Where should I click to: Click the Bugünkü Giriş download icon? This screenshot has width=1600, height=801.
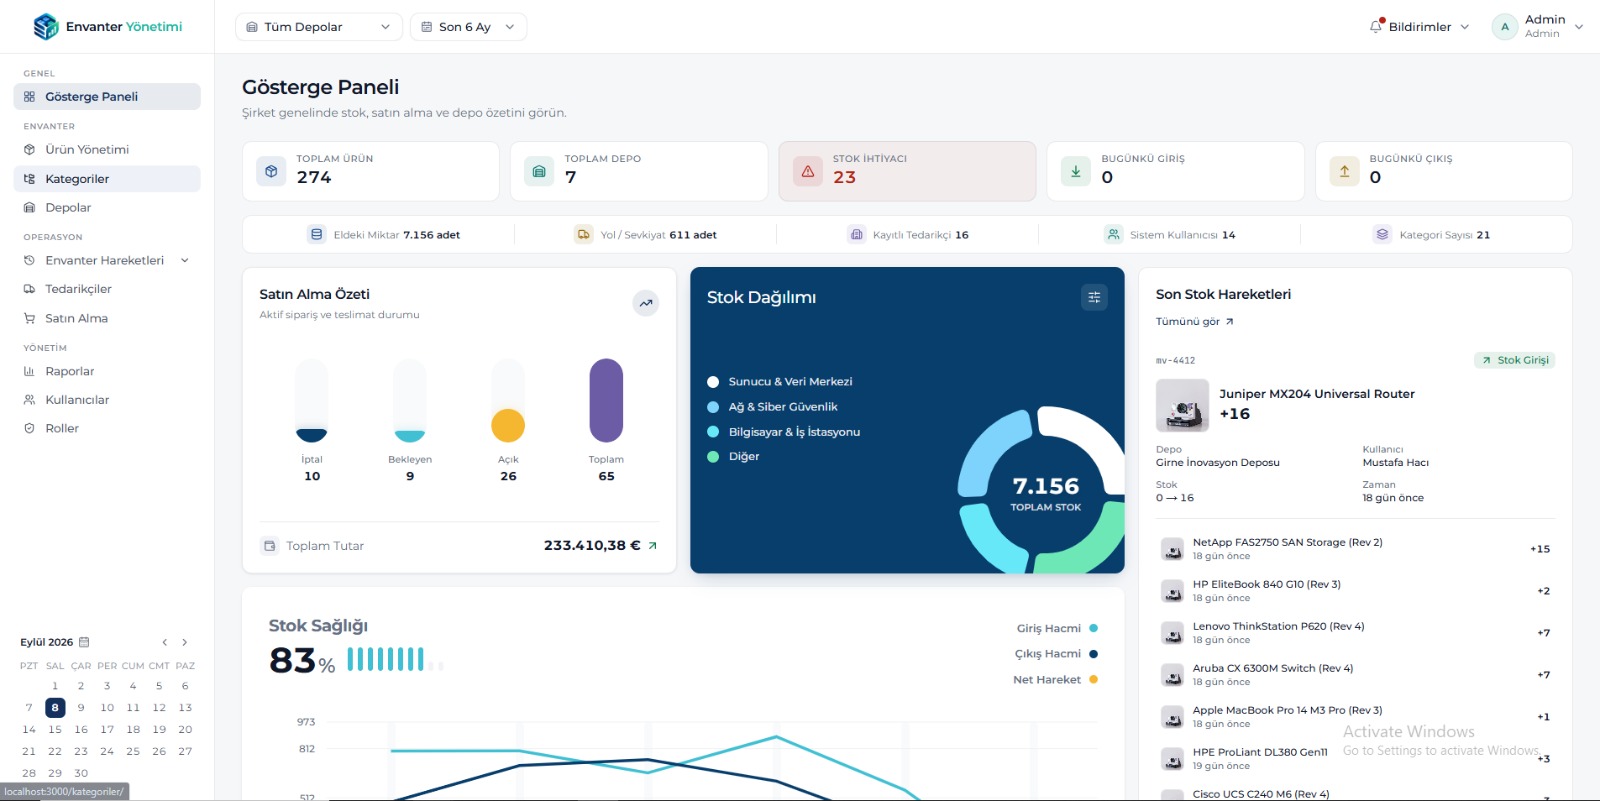(x=1076, y=171)
